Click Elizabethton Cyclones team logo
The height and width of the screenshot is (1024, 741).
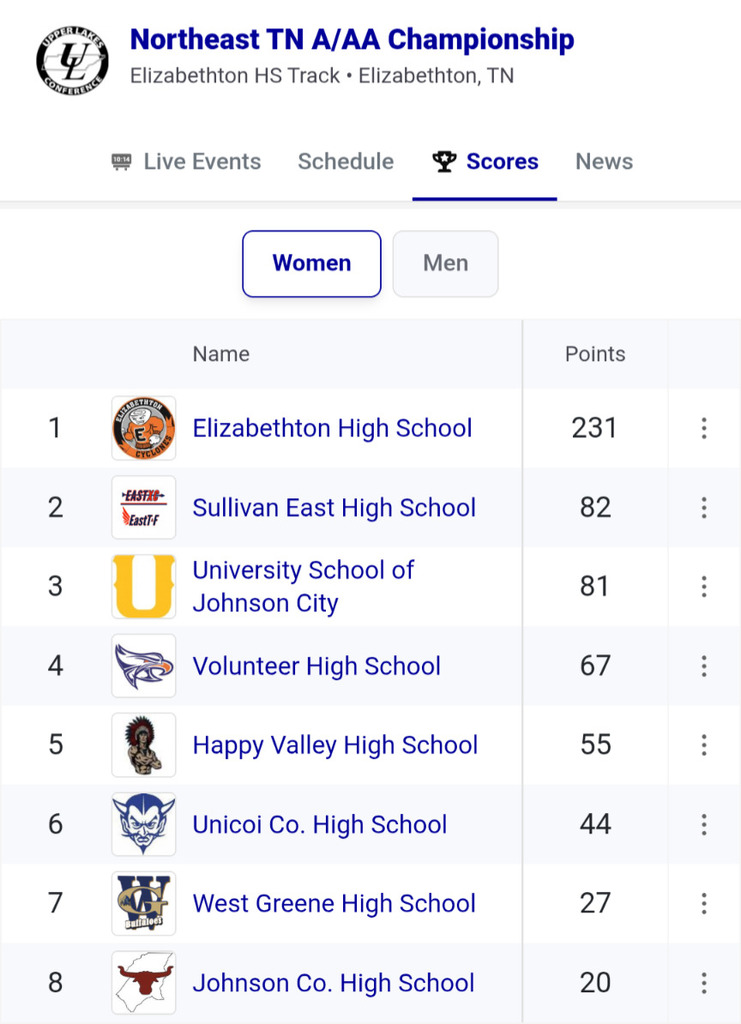click(144, 428)
